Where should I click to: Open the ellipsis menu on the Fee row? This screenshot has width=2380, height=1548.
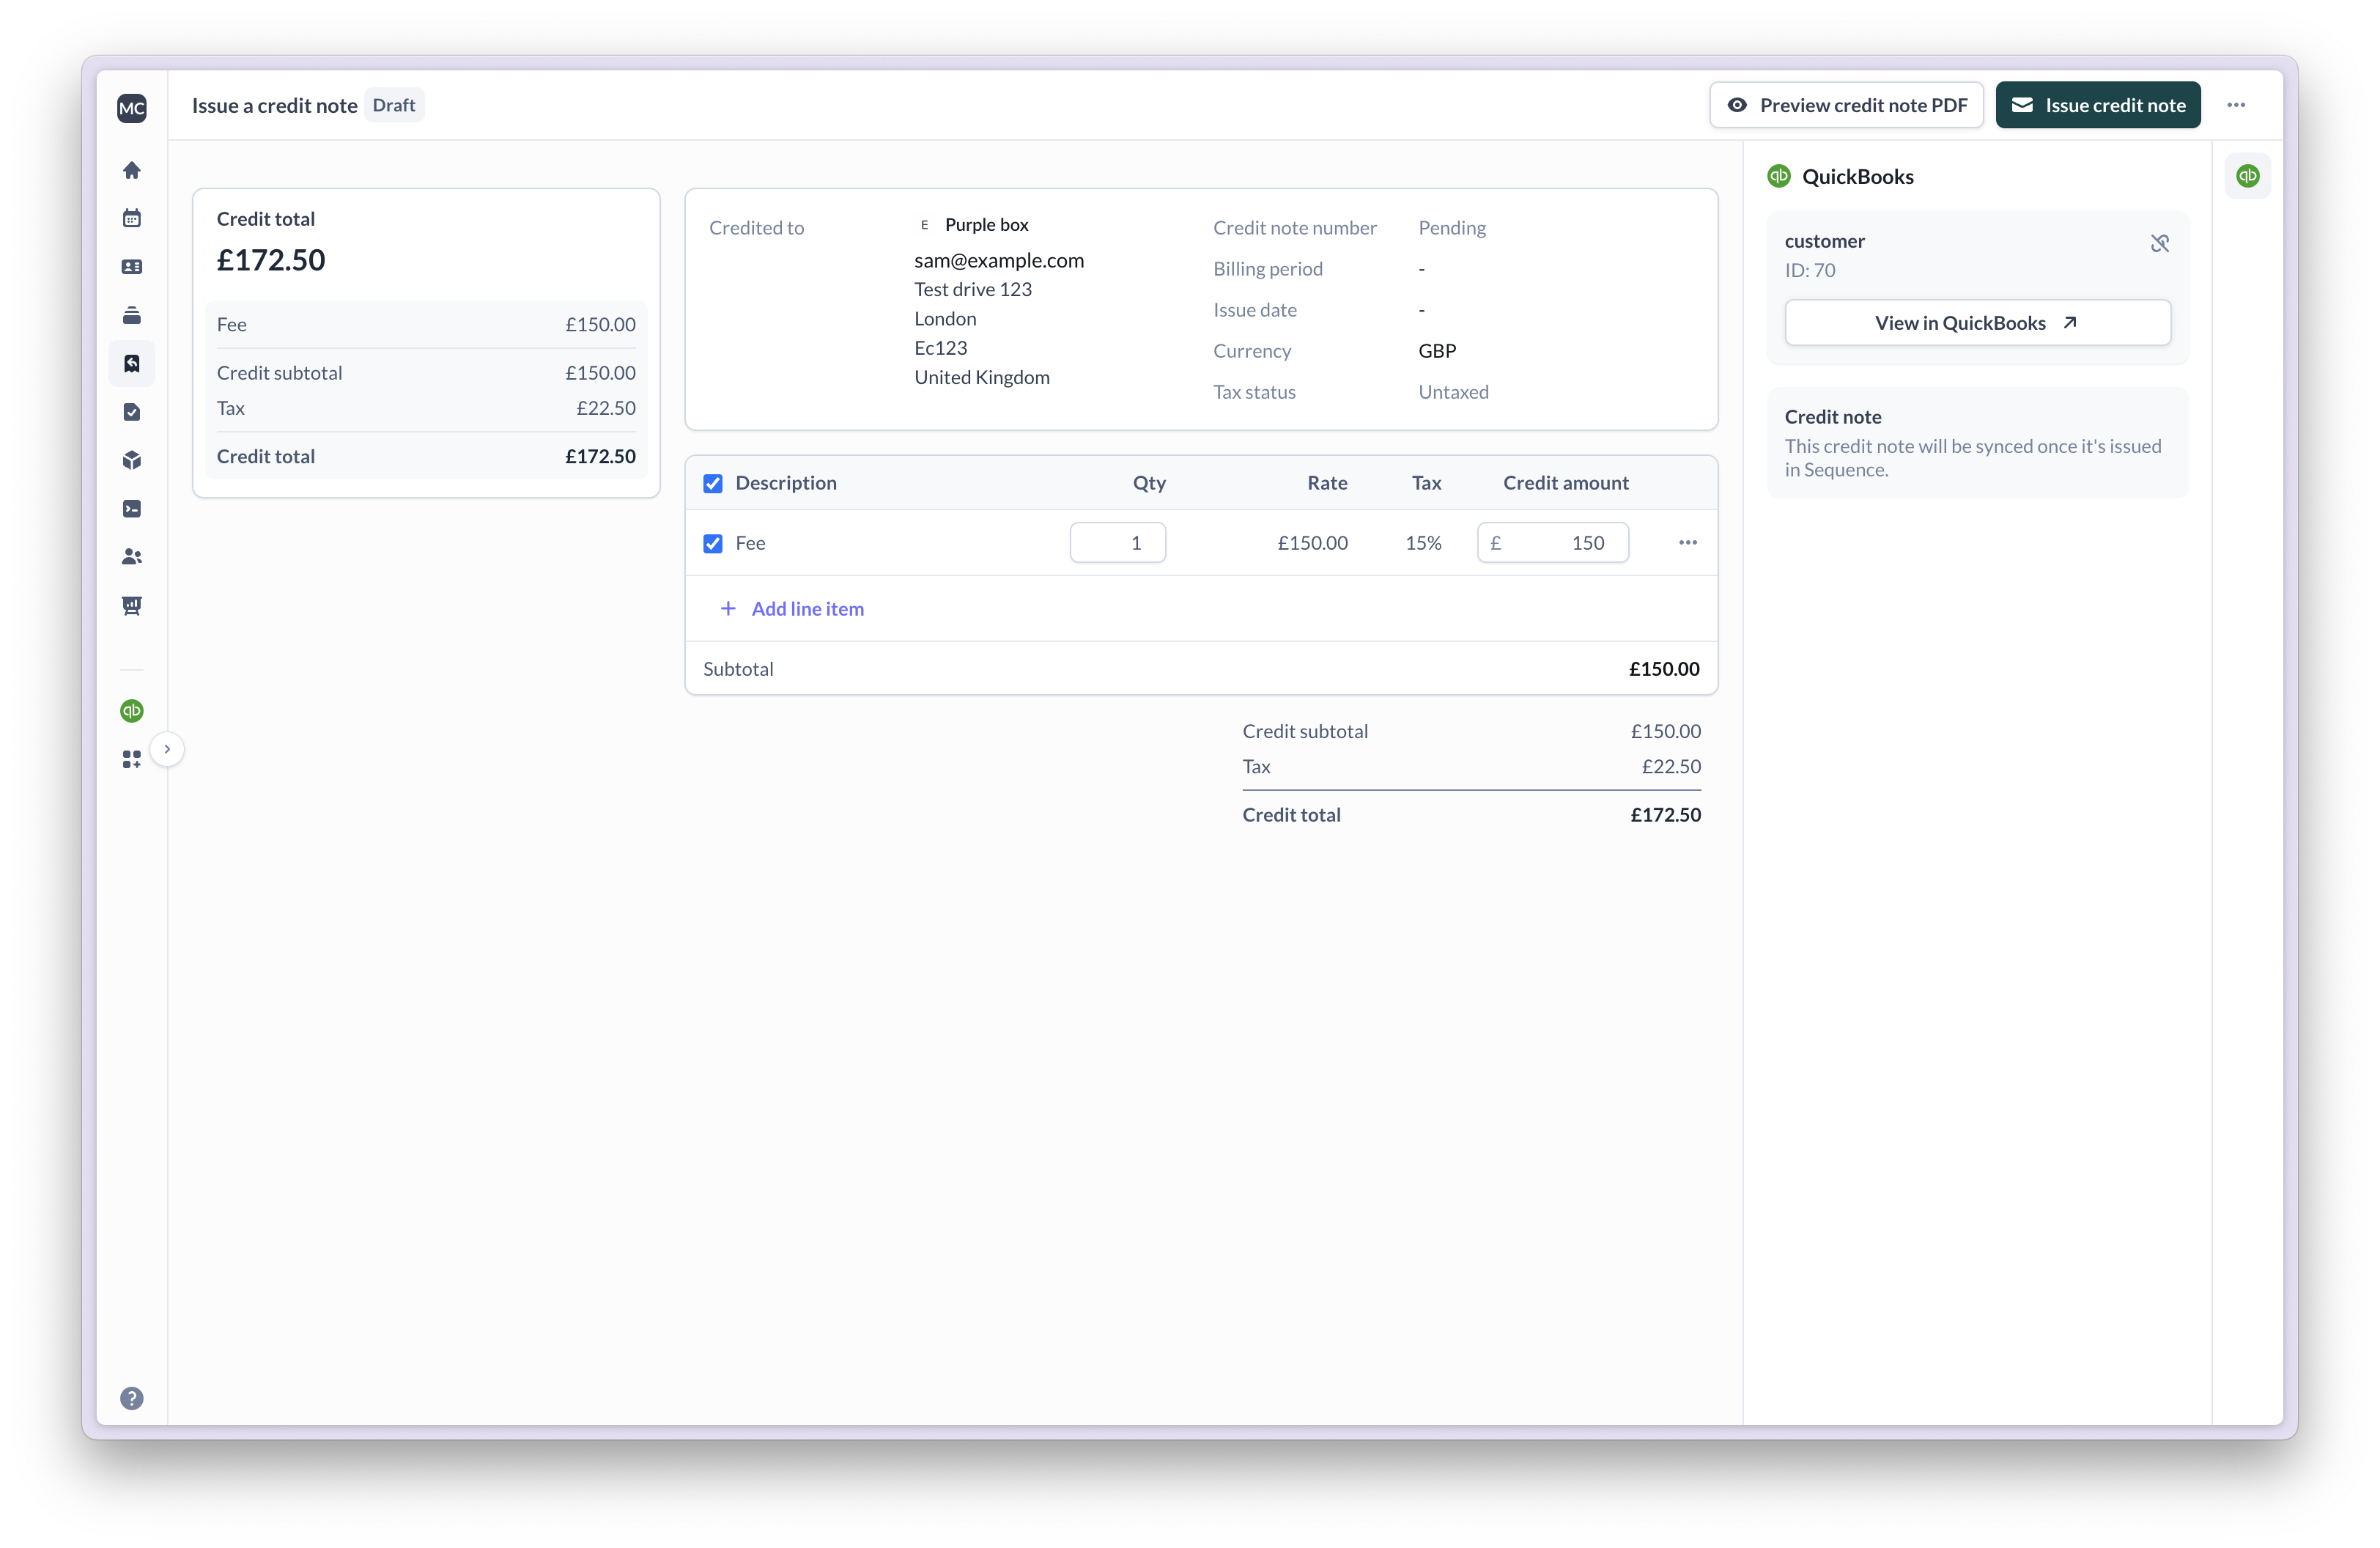(1687, 542)
